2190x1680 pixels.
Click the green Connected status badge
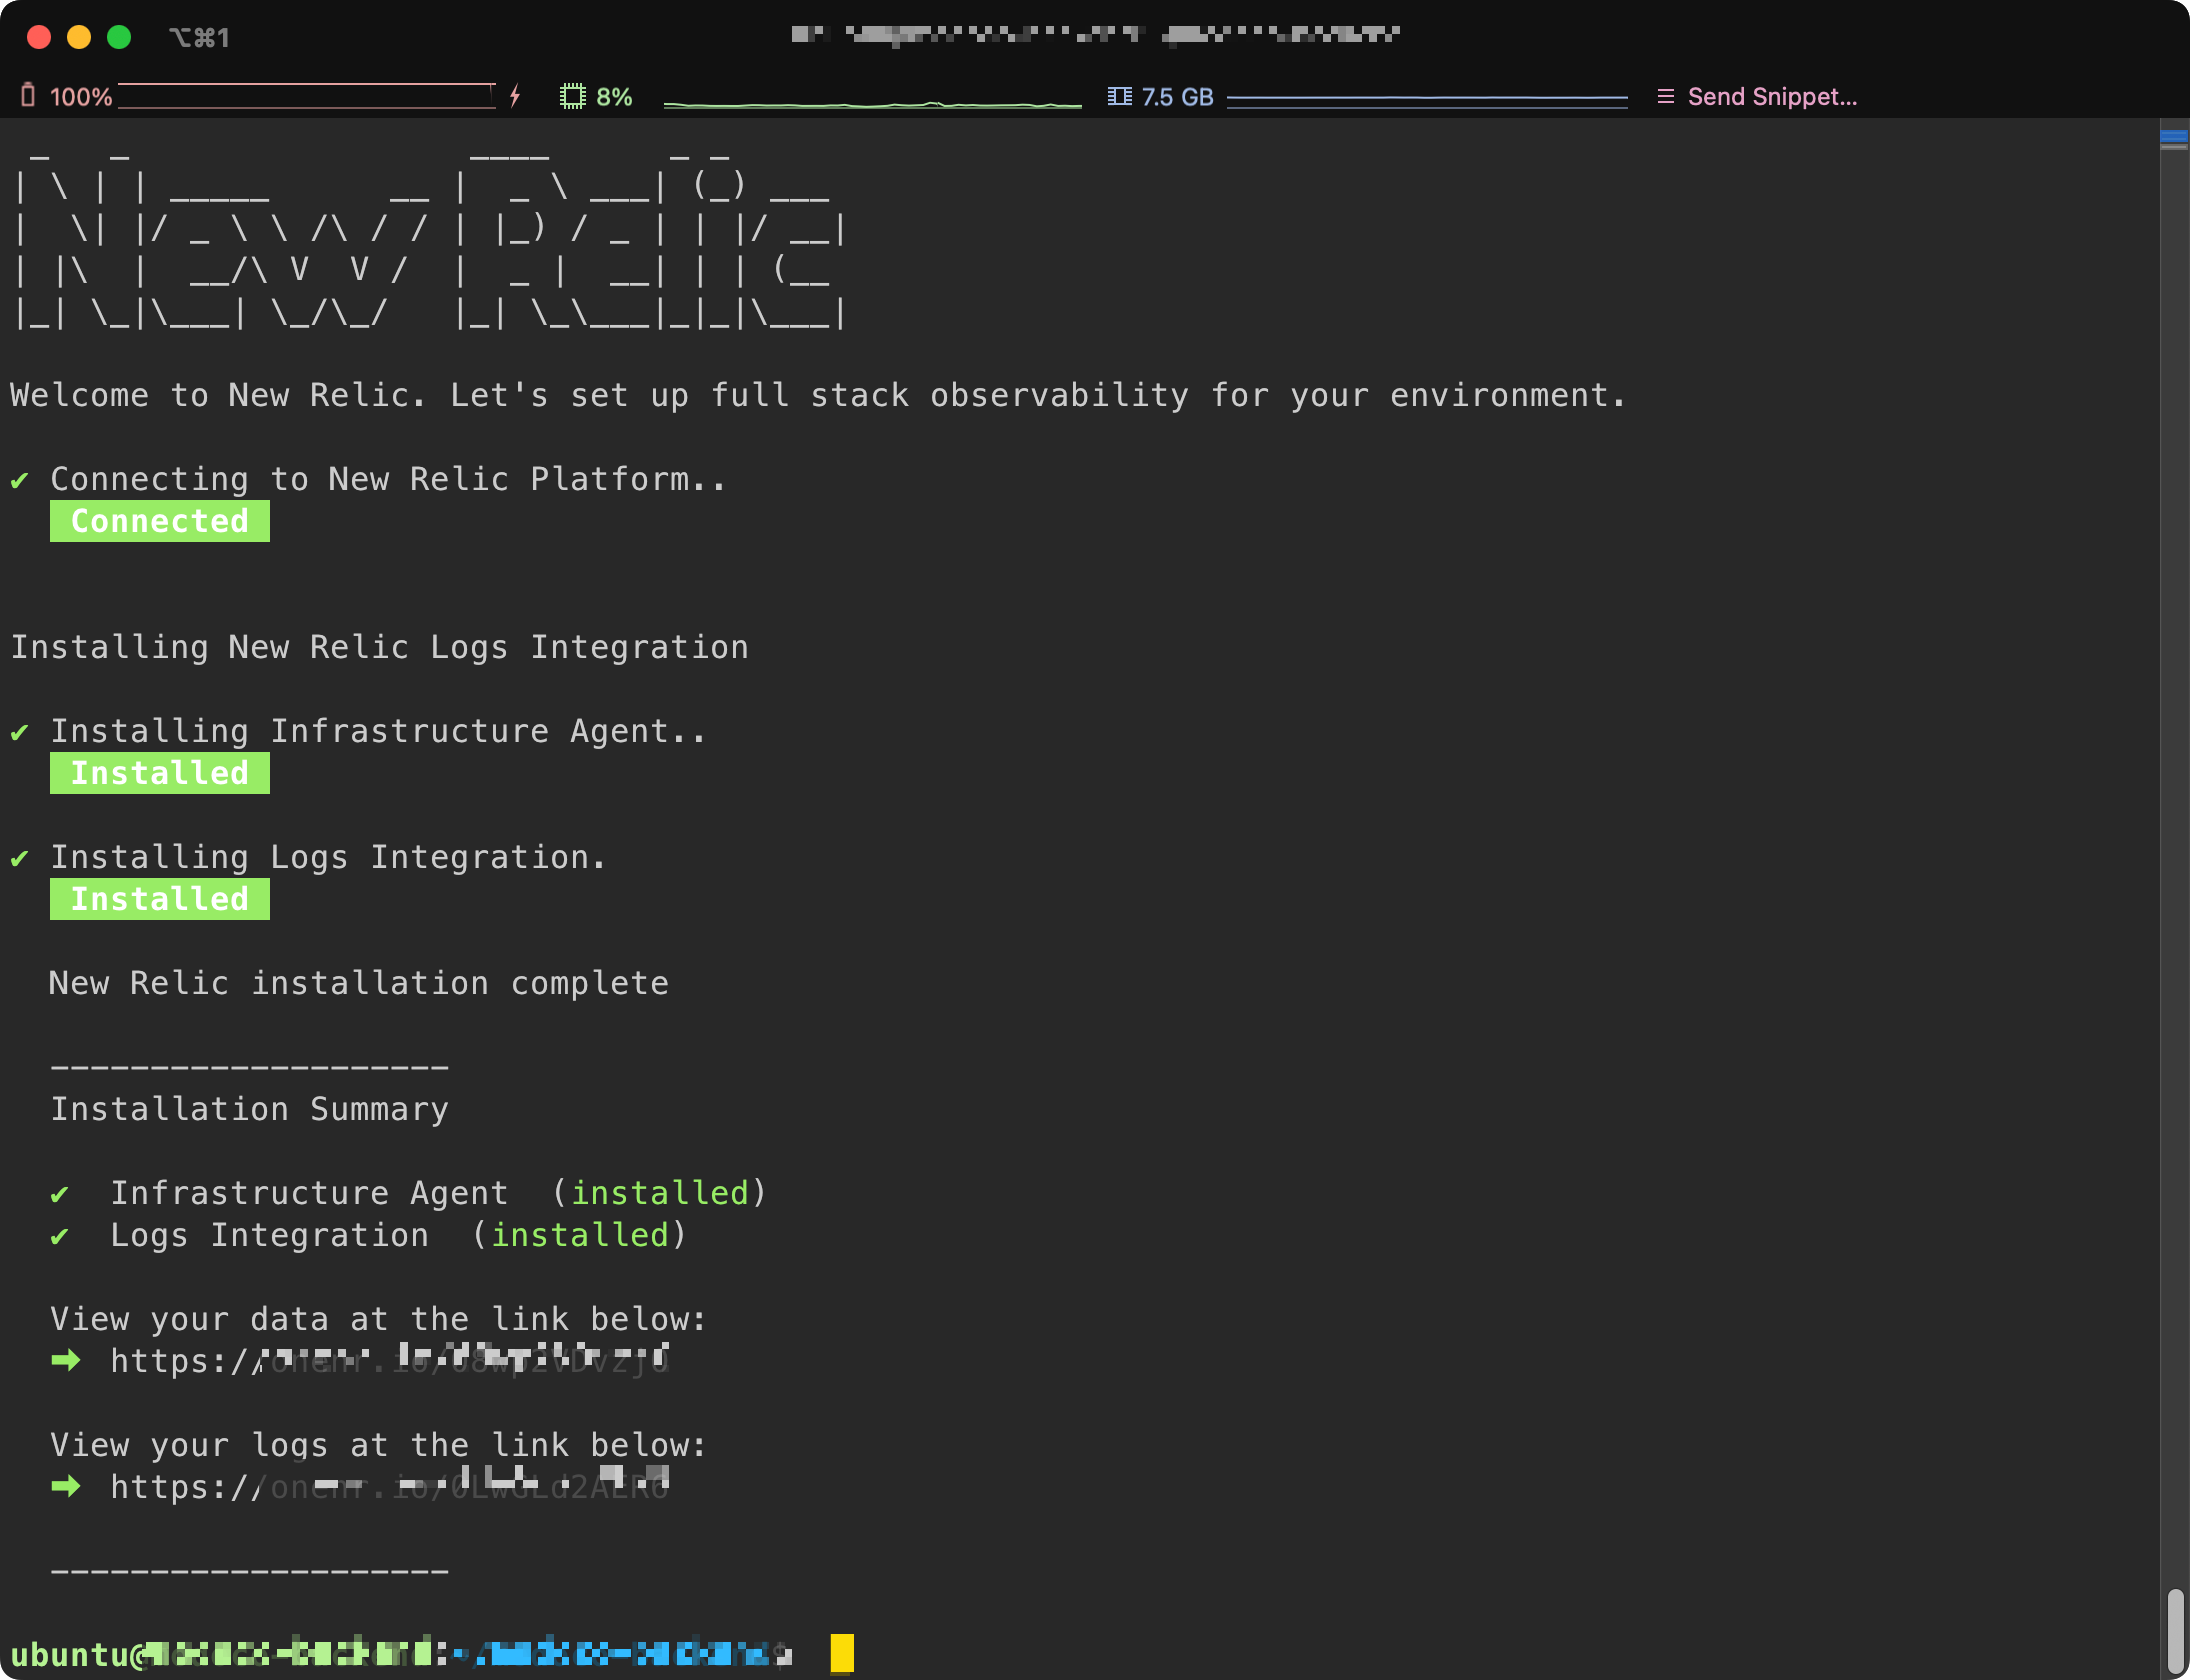(x=160, y=521)
